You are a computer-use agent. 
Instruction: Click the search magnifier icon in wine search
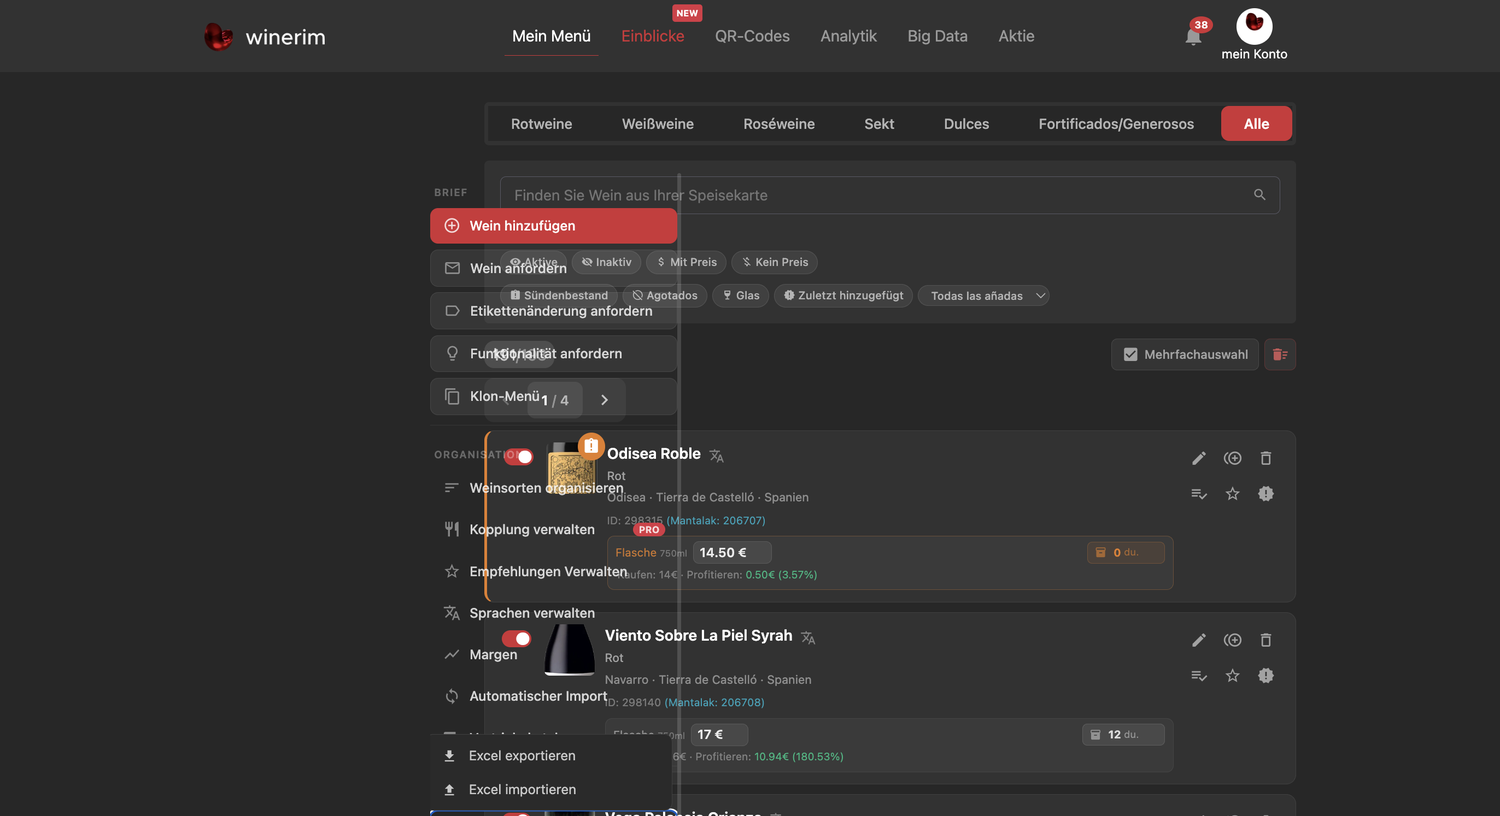pos(1260,195)
